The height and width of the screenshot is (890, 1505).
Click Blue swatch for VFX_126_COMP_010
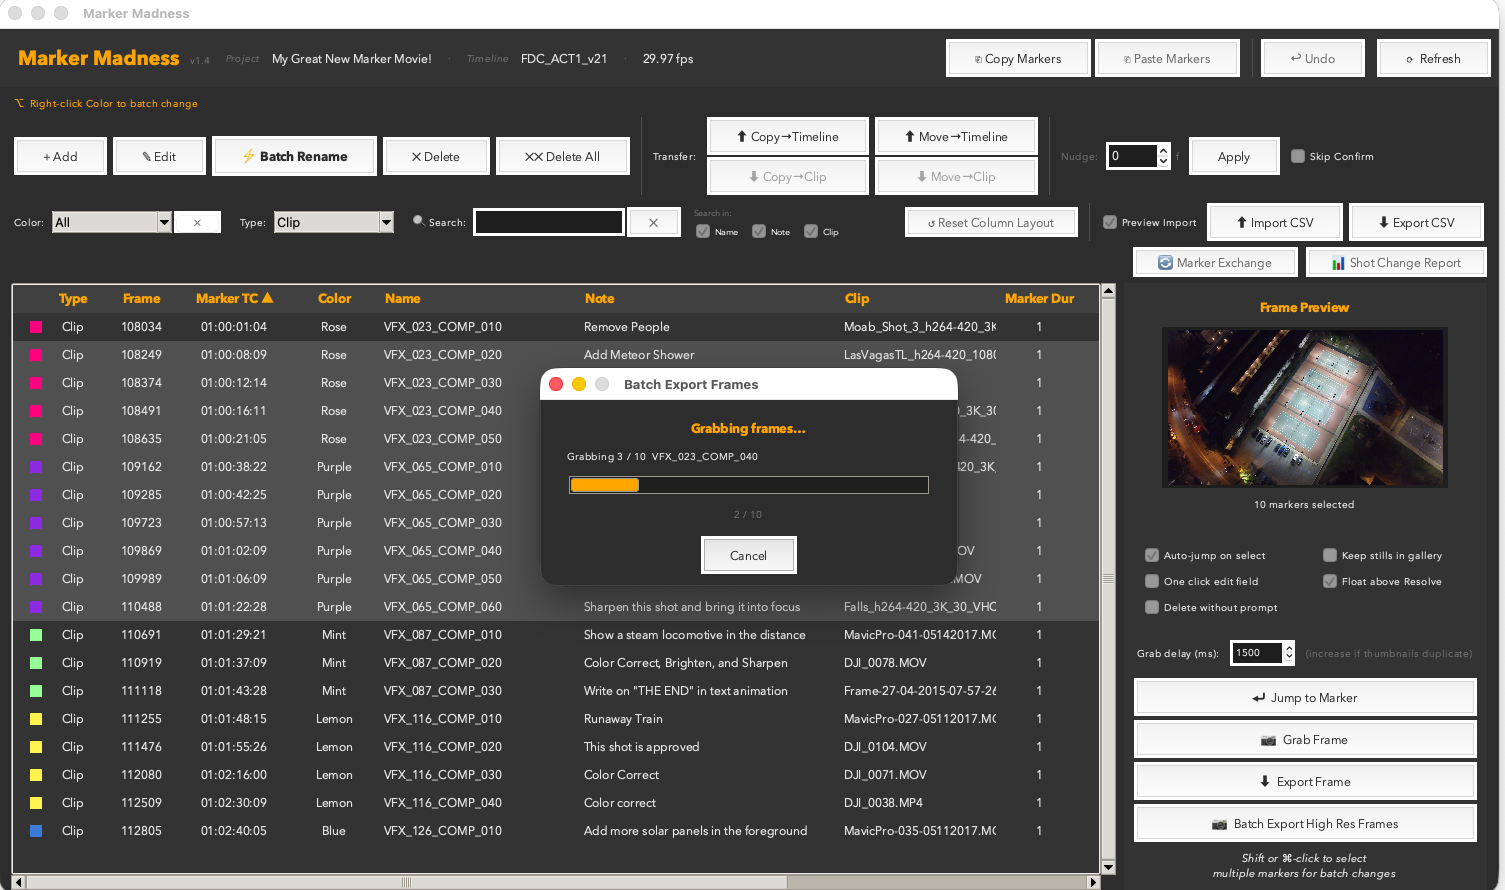point(36,831)
